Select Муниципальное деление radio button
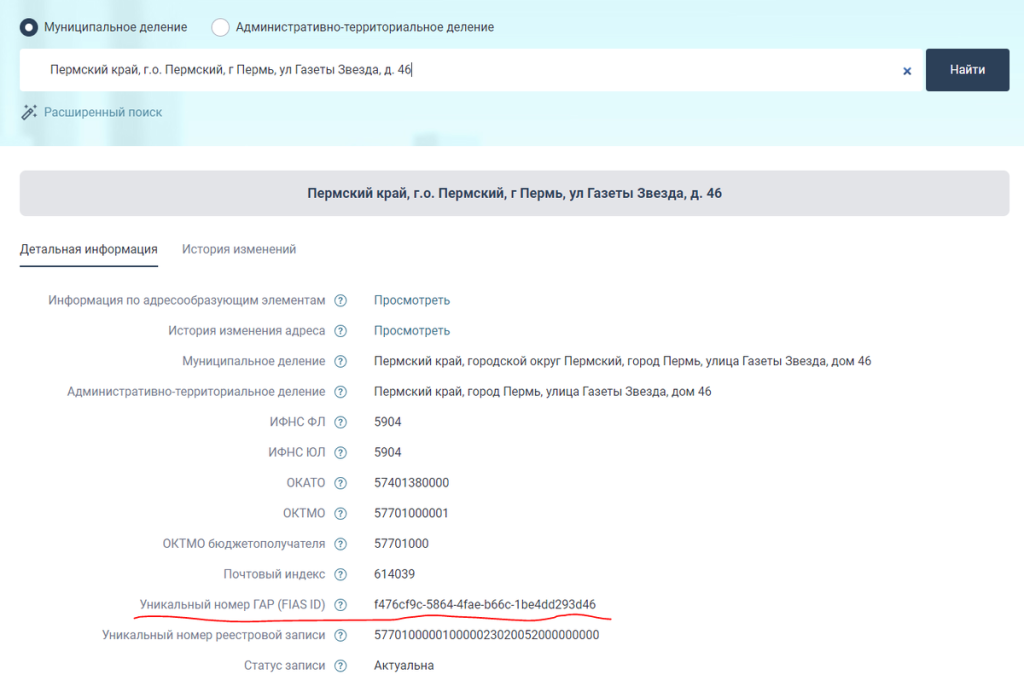Screen dimensions: 1024x681 click(x=30, y=27)
